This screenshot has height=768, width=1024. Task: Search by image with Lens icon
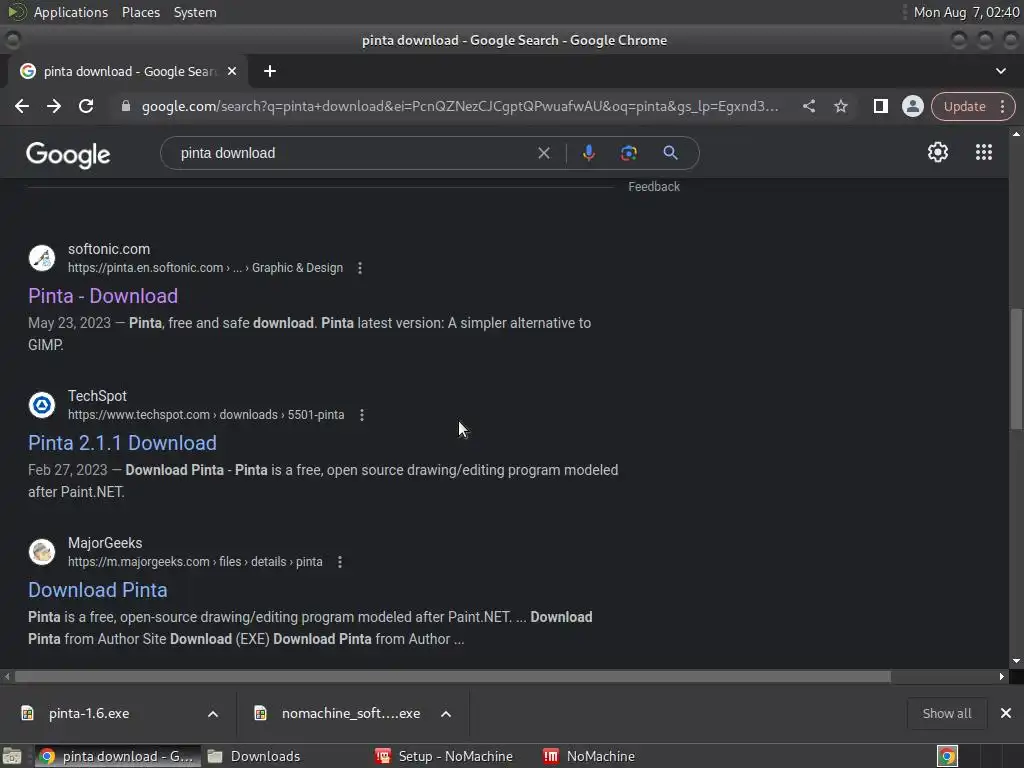click(x=628, y=153)
